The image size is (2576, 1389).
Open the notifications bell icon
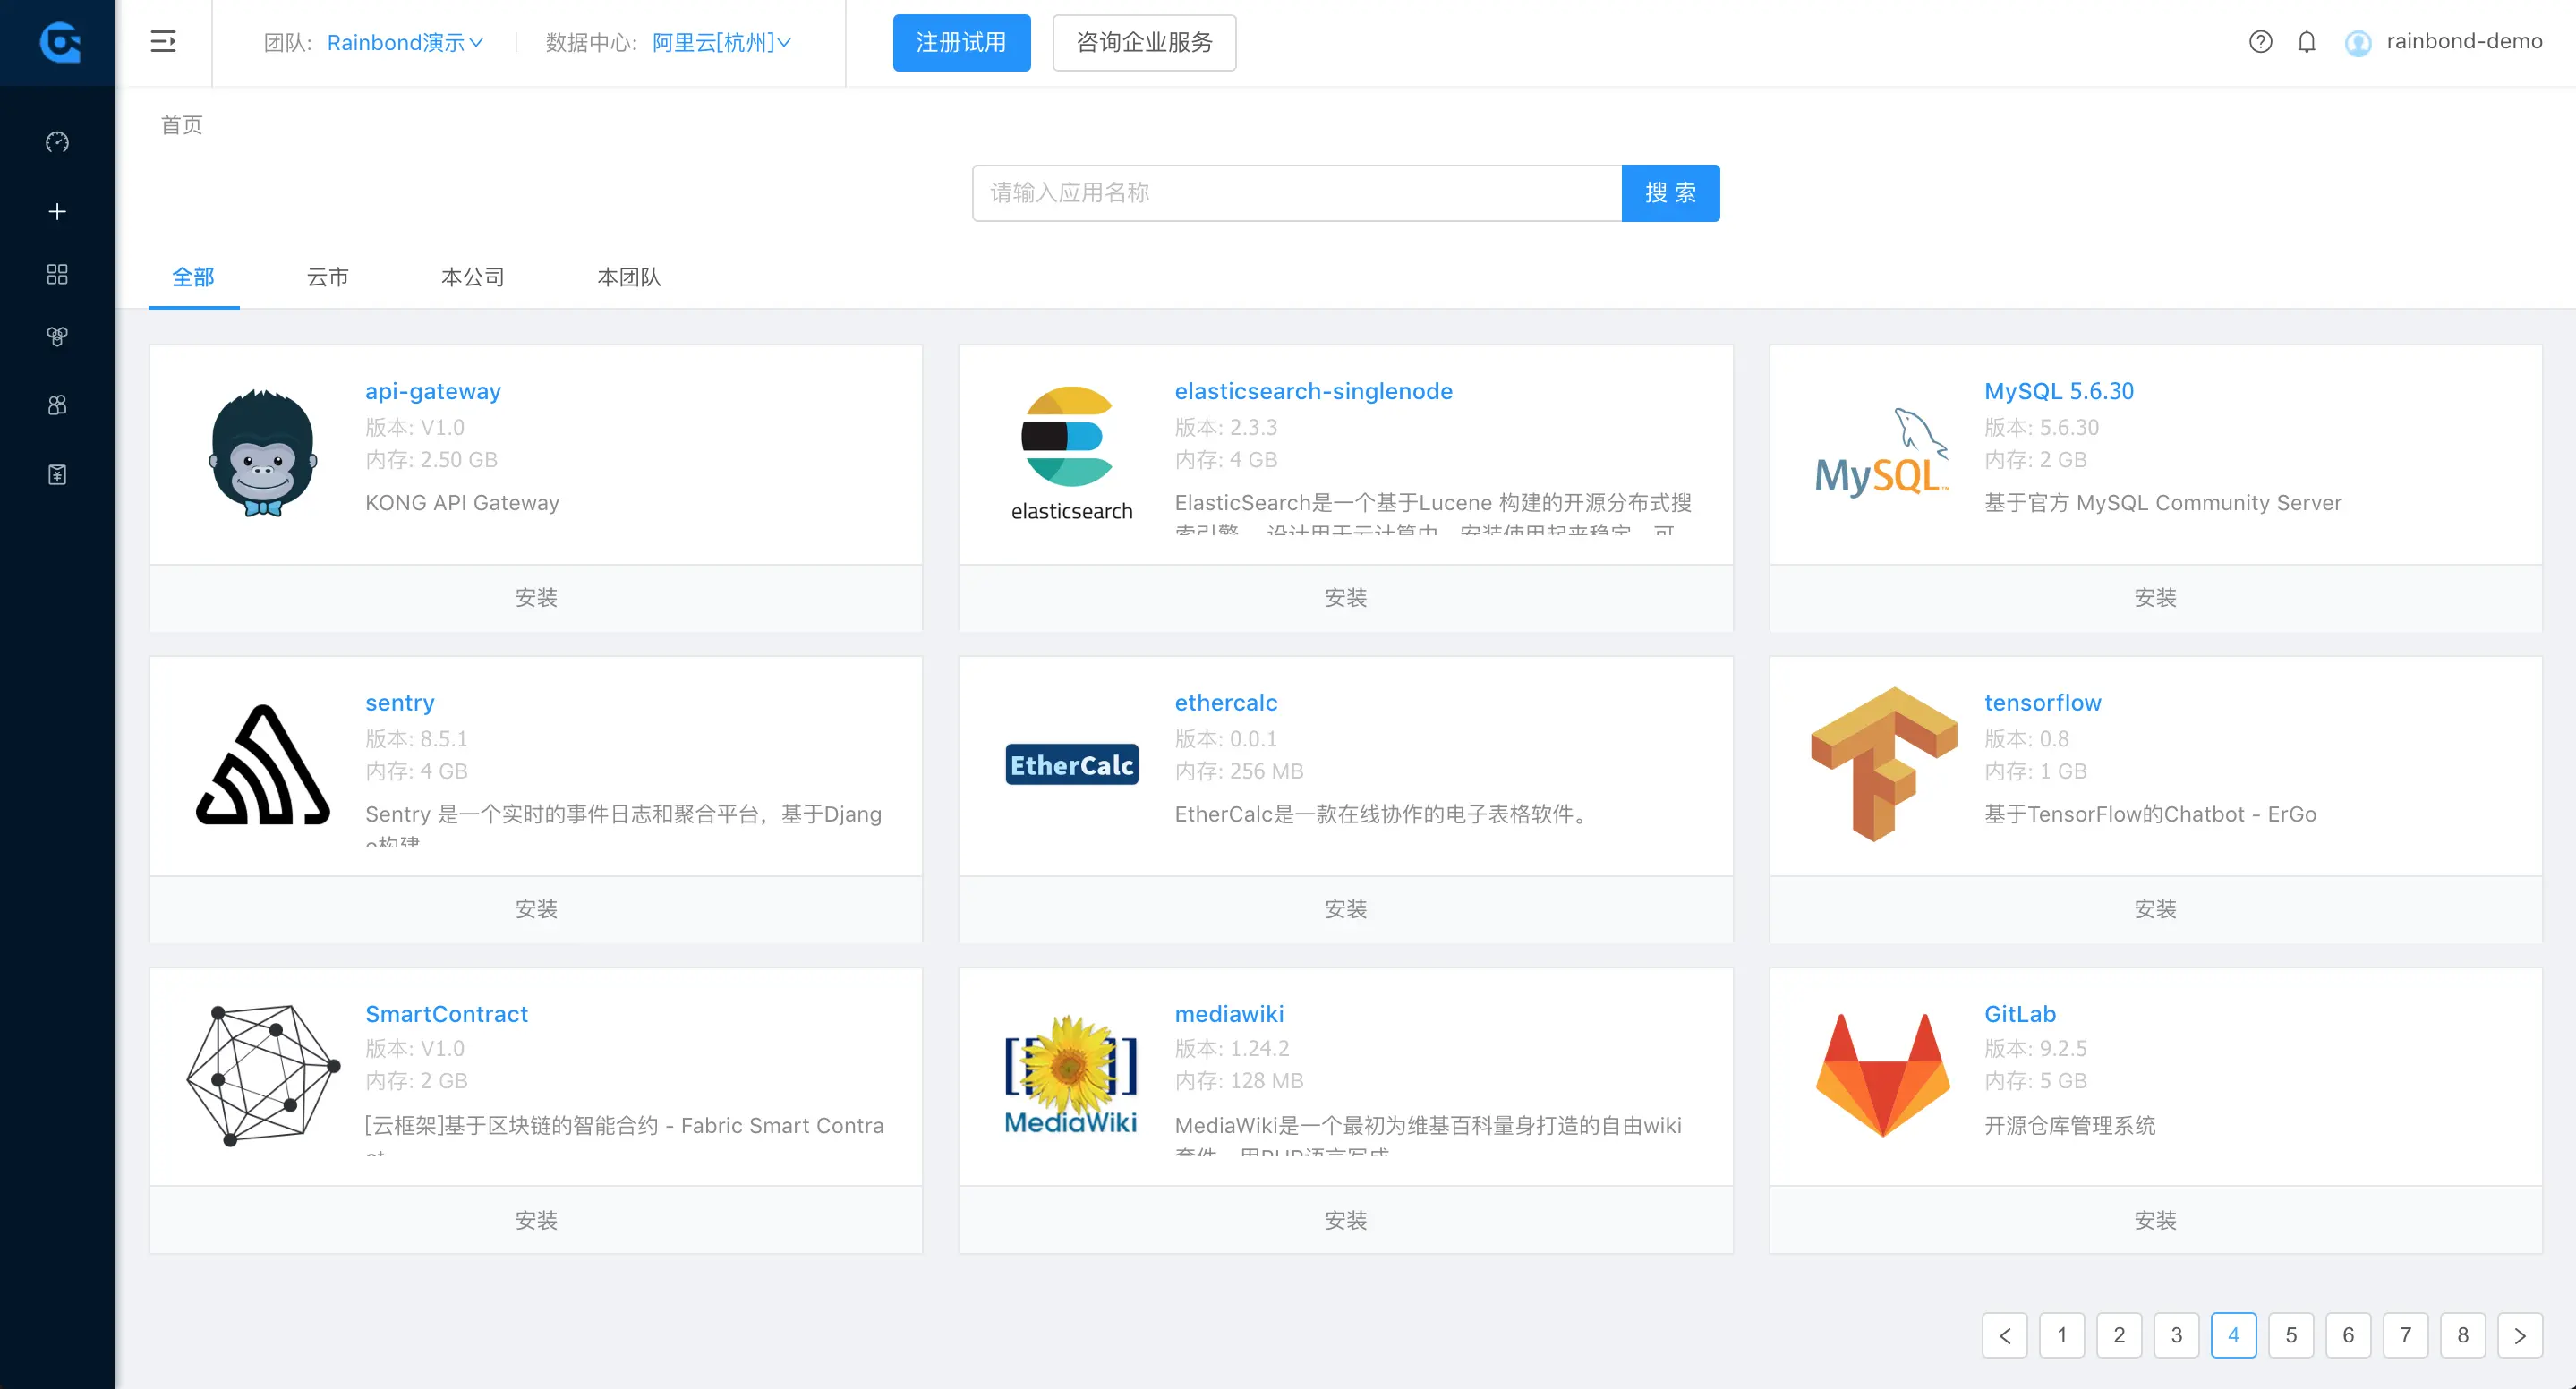(x=2306, y=42)
